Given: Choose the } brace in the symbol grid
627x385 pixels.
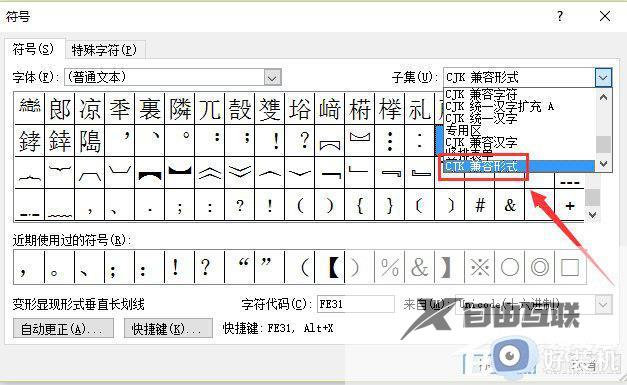Looking at the screenshot, I should [390, 205].
